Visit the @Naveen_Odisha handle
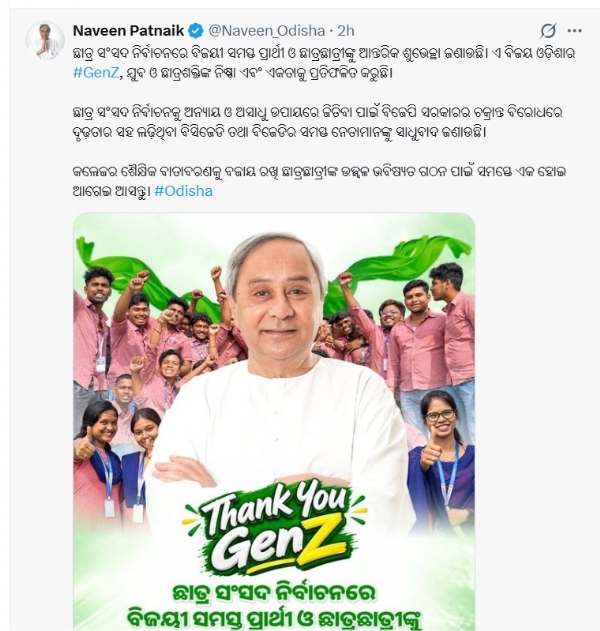 click(x=267, y=31)
